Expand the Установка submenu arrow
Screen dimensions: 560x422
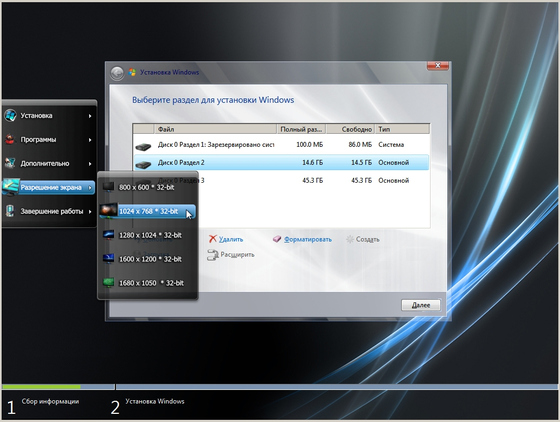(x=90, y=116)
